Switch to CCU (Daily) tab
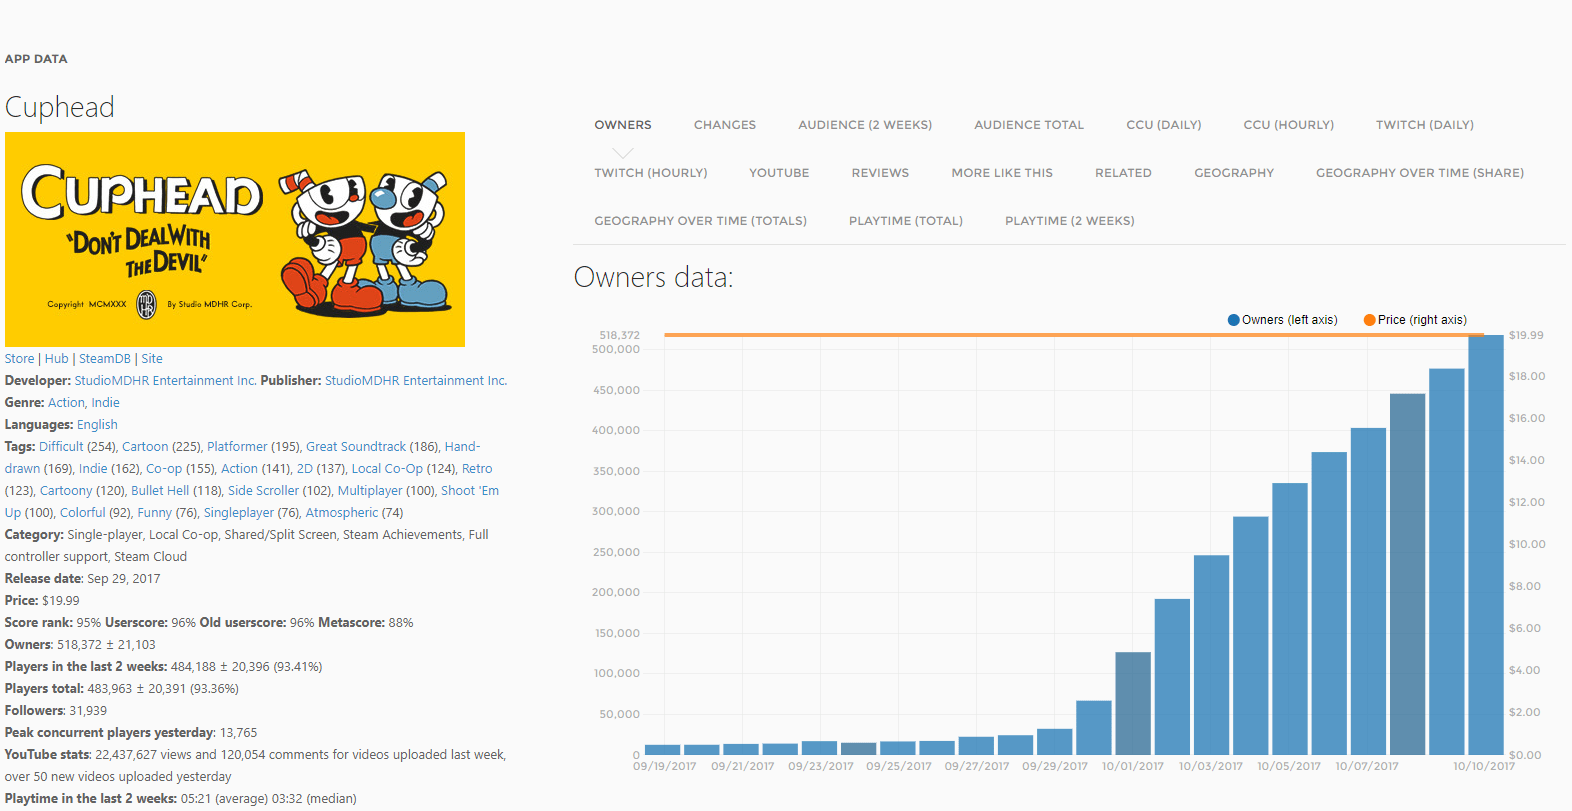Image resolution: width=1572 pixels, height=811 pixels. click(x=1164, y=125)
